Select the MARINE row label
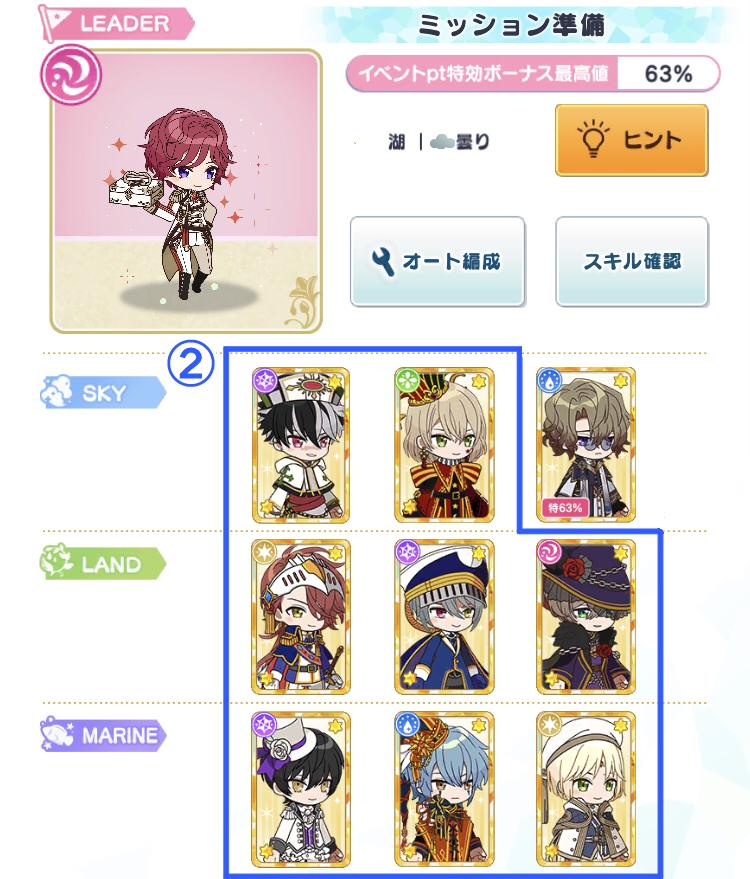The width and height of the screenshot is (750, 879). (x=103, y=734)
